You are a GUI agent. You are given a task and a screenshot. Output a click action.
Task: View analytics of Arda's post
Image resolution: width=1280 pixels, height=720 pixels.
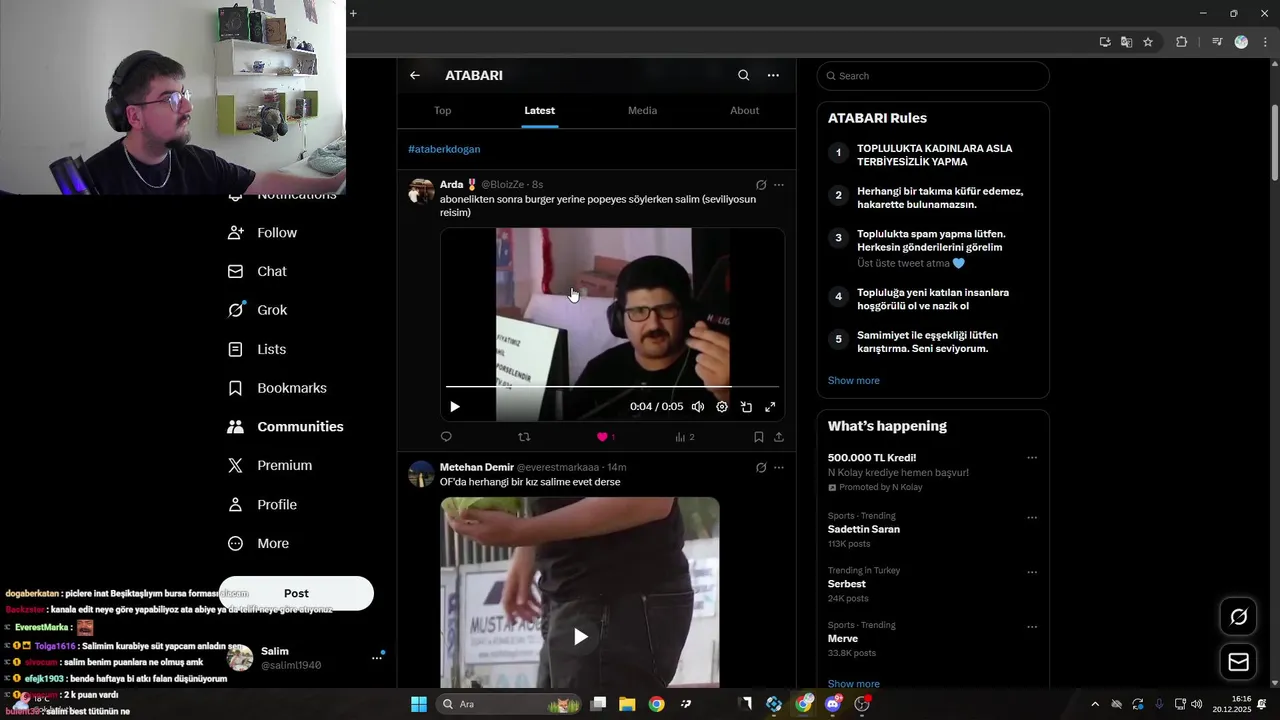(684, 437)
